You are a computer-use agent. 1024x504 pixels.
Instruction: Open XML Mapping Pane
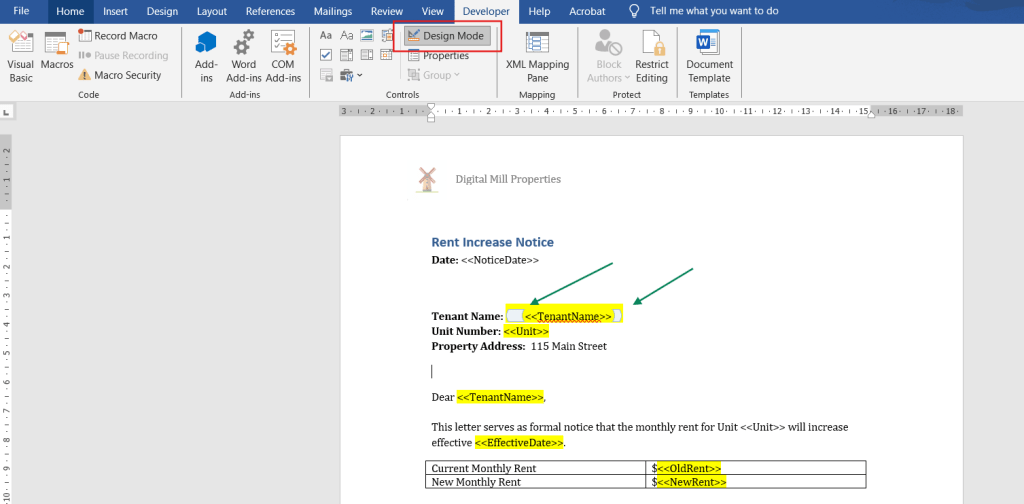(537, 57)
